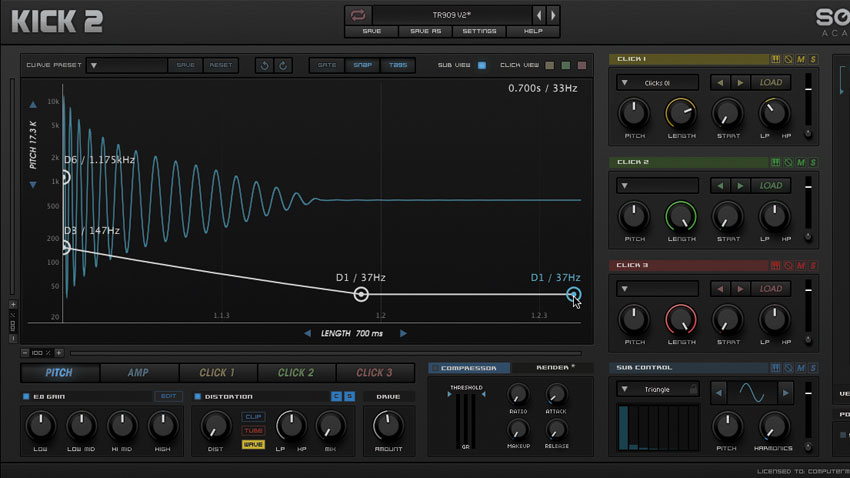Mute Click 3 with M icon
The height and width of the screenshot is (478, 850).
coord(801,265)
